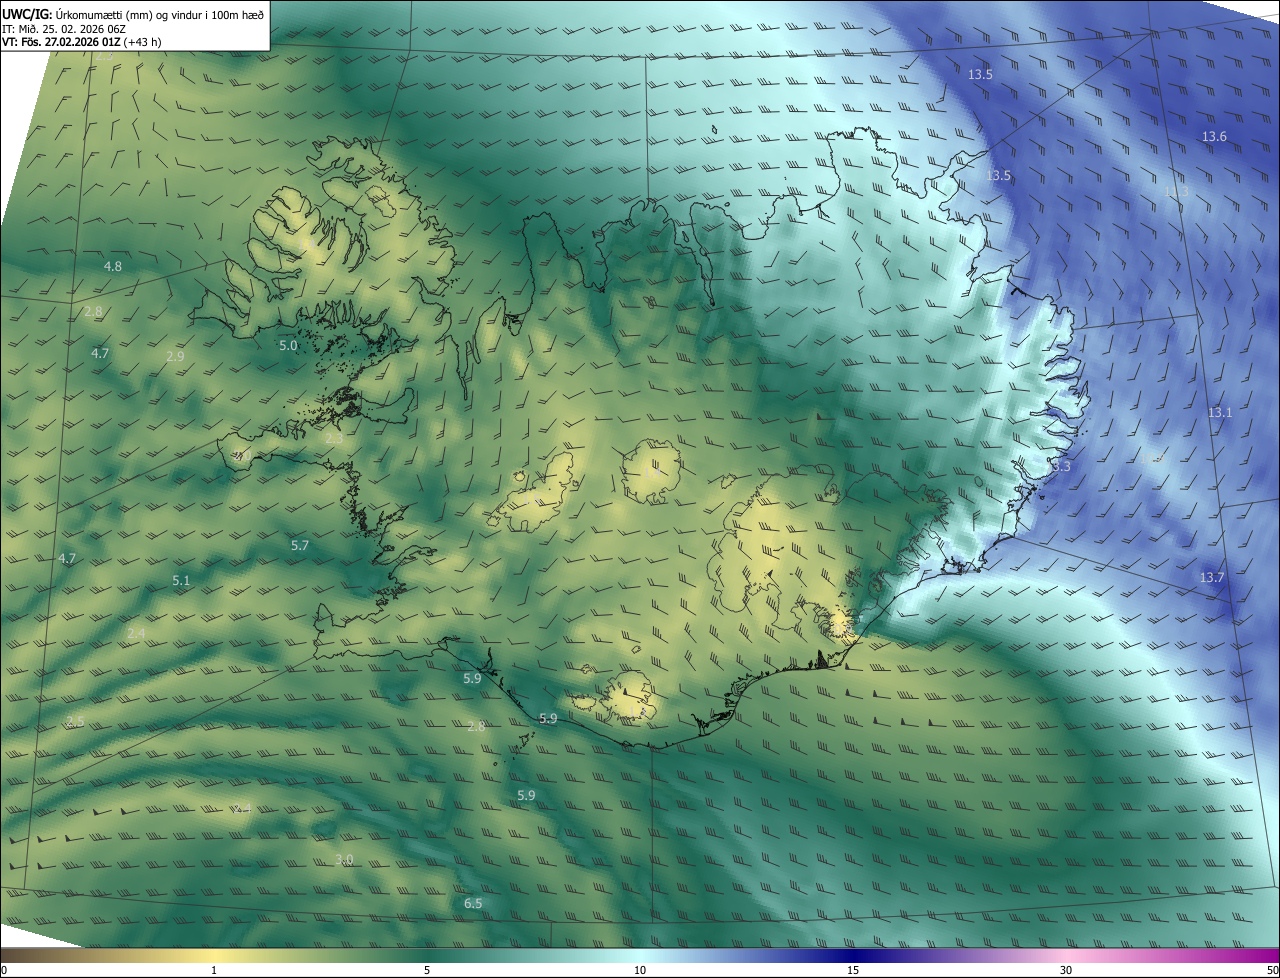This screenshot has height=978, width=1280.
Task: Click the colorbar tick label 0
Action: coord(3,970)
